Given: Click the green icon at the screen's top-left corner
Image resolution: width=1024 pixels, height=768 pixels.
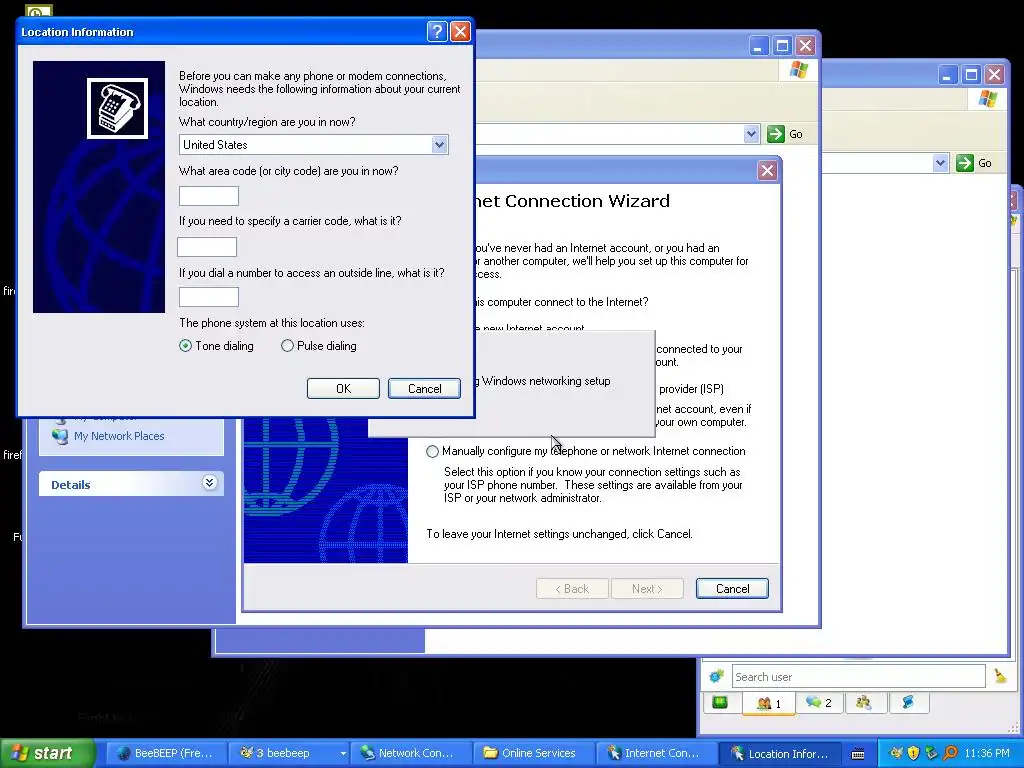Looking at the screenshot, I should coord(38,11).
